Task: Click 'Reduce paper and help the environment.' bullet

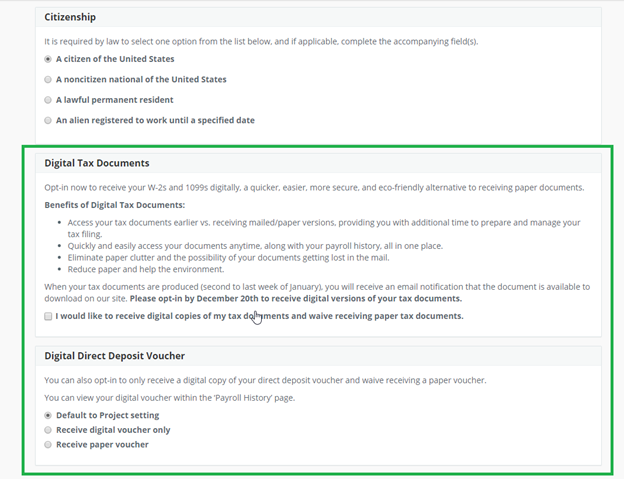Action: (x=146, y=269)
